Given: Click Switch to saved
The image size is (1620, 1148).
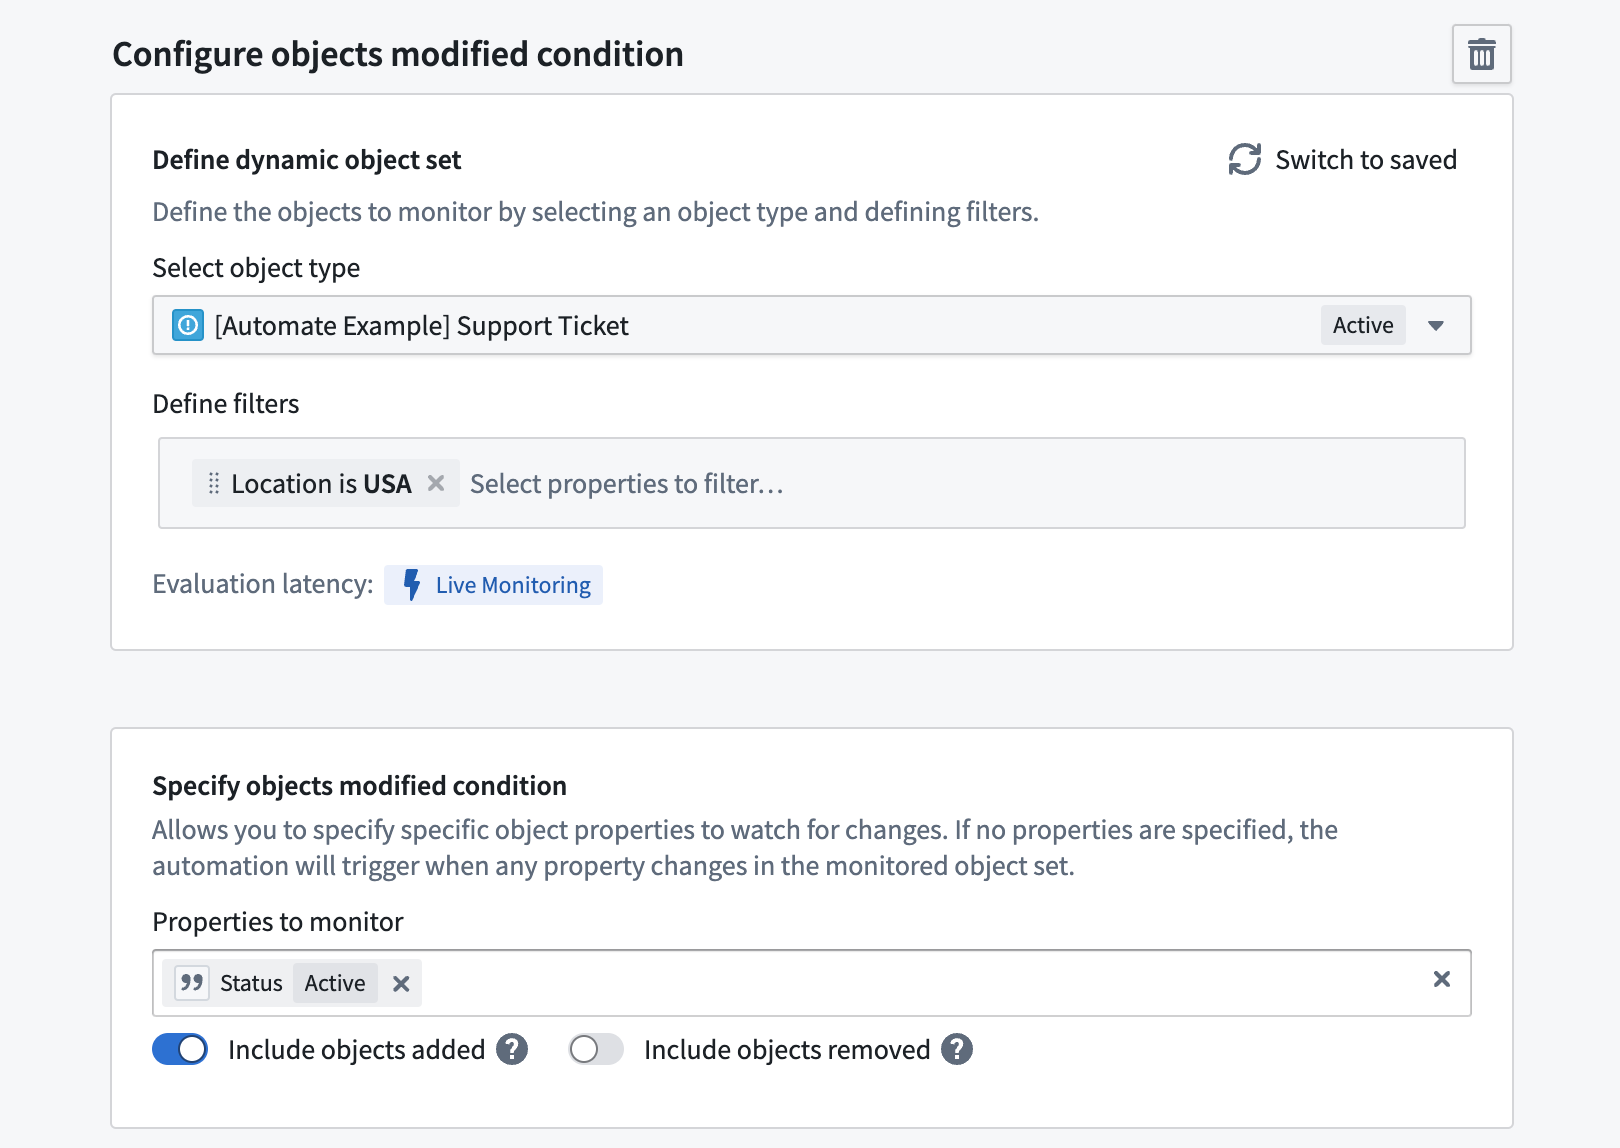Looking at the screenshot, I should (1343, 159).
